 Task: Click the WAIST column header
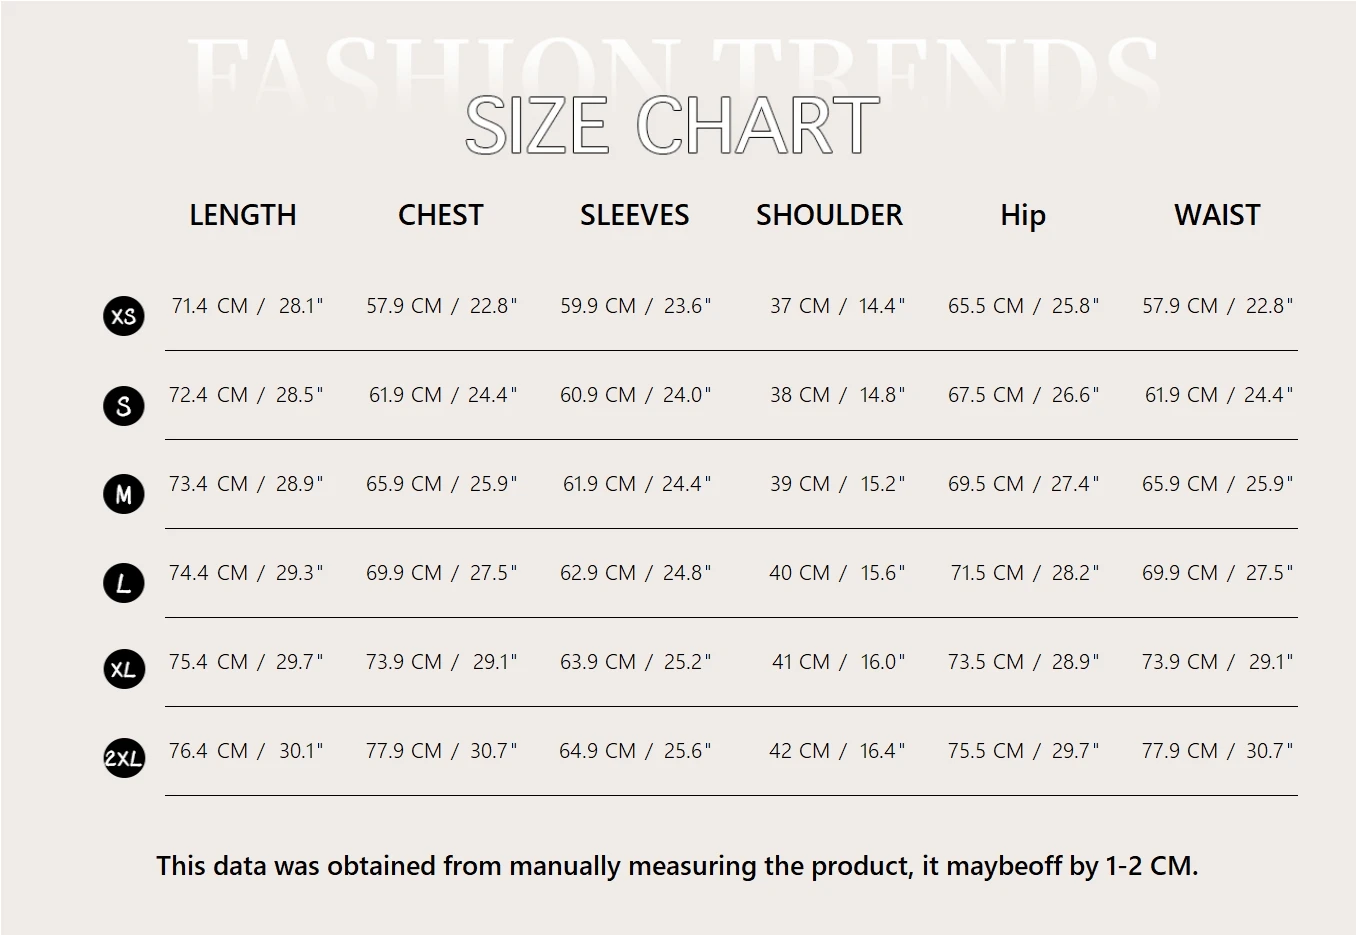pyautogui.click(x=1217, y=215)
